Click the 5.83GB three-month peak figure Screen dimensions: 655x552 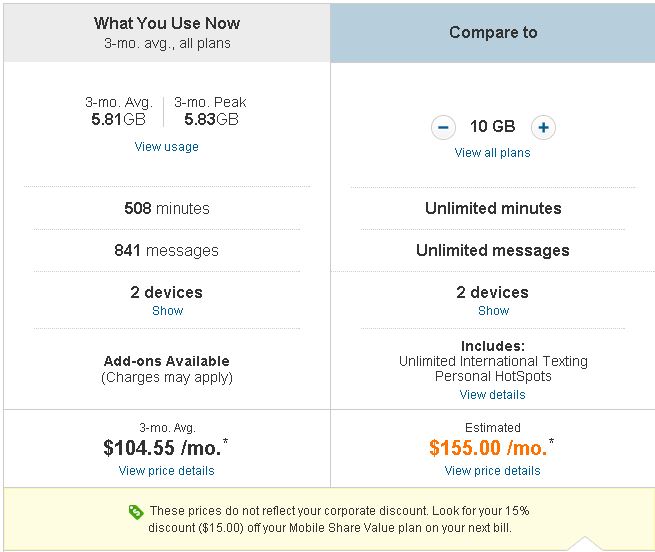211,120
